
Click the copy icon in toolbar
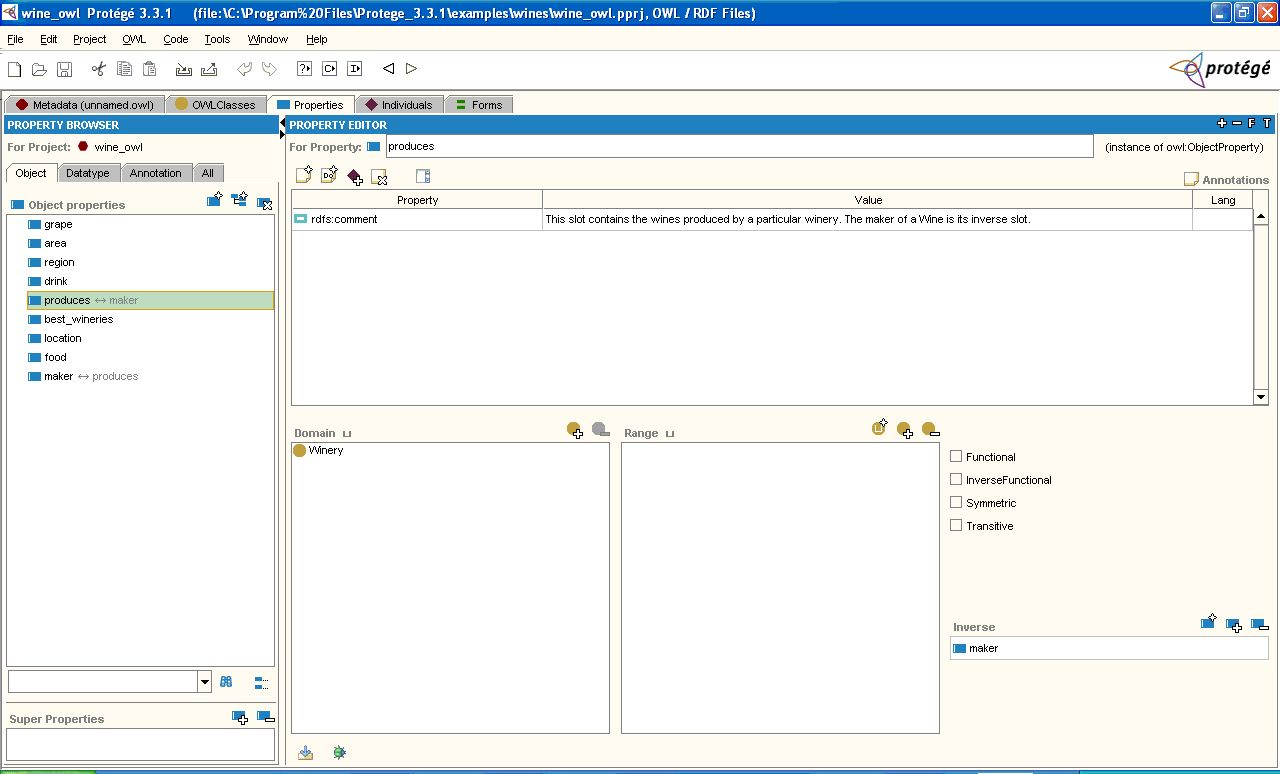coord(124,69)
